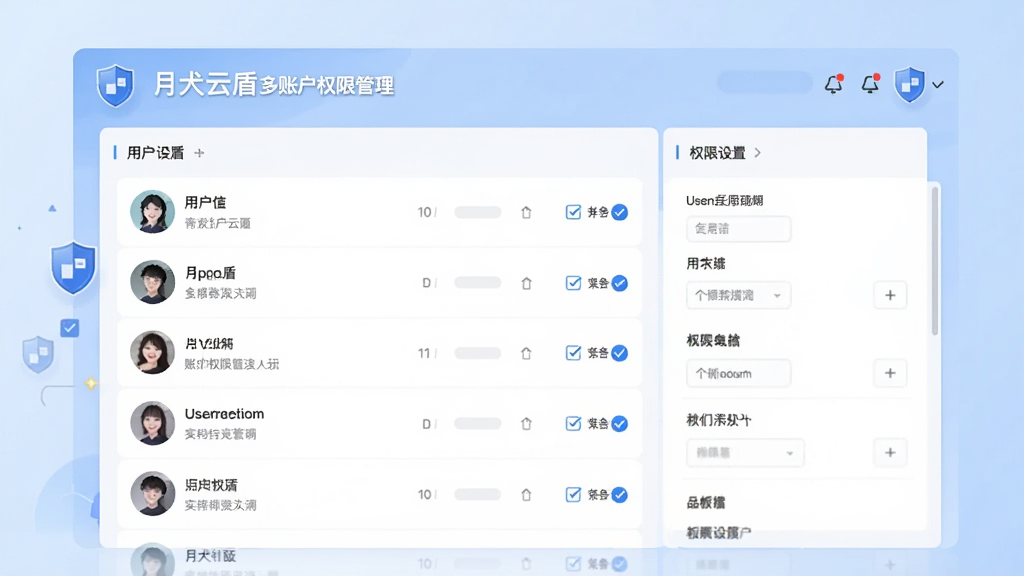Click the input field under Usen label
The image size is (1024, 576).
(x=739, y=229)
